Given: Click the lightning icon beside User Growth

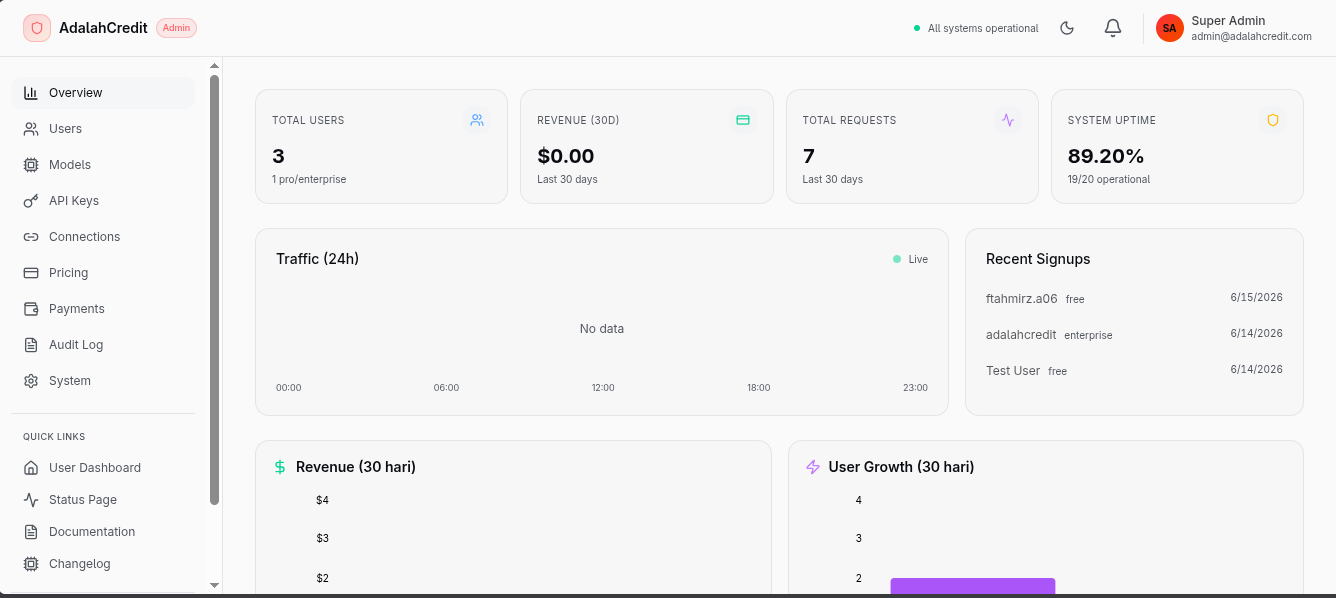Looking at the screenshot, I should [x=813, y=467].
